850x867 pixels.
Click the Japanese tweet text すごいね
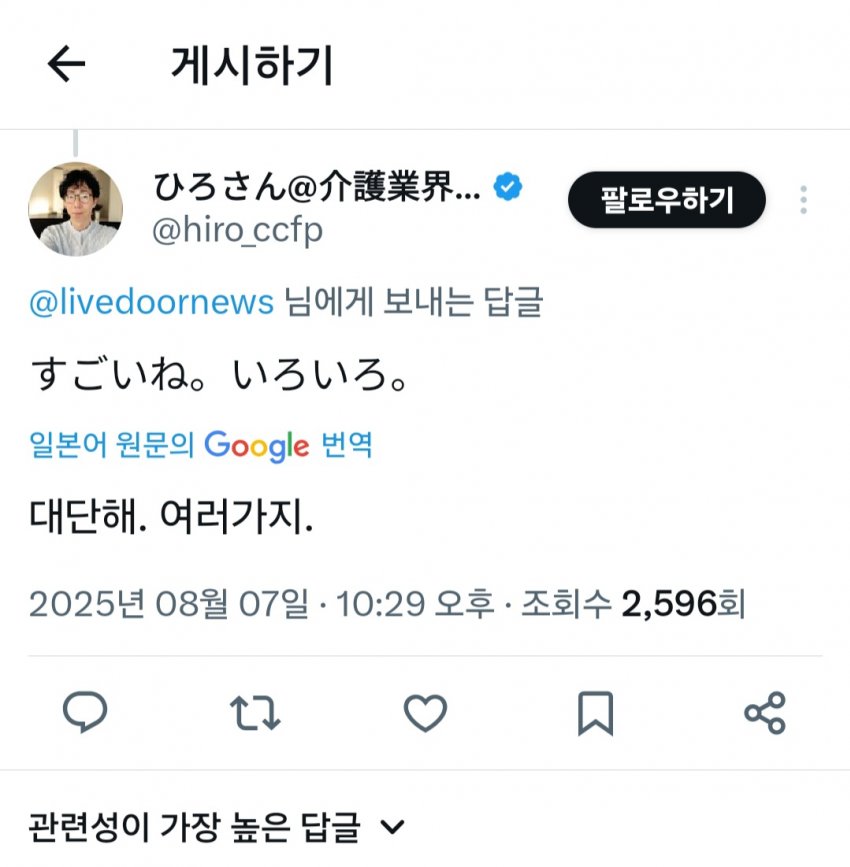click(x=118, y=374)
